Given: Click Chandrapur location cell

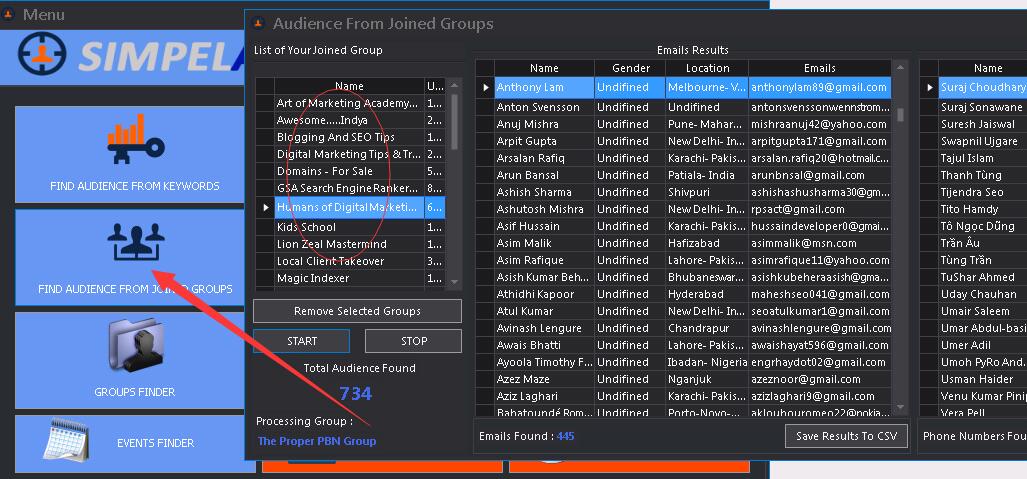Looking at the screenshot, I should [x=707, y=328].
